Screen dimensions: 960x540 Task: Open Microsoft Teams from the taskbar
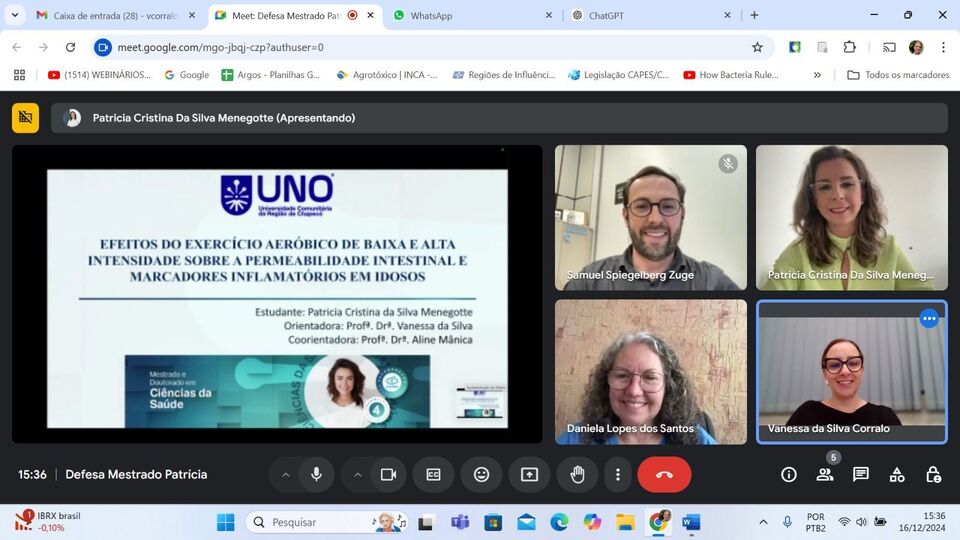click(460, 522)
